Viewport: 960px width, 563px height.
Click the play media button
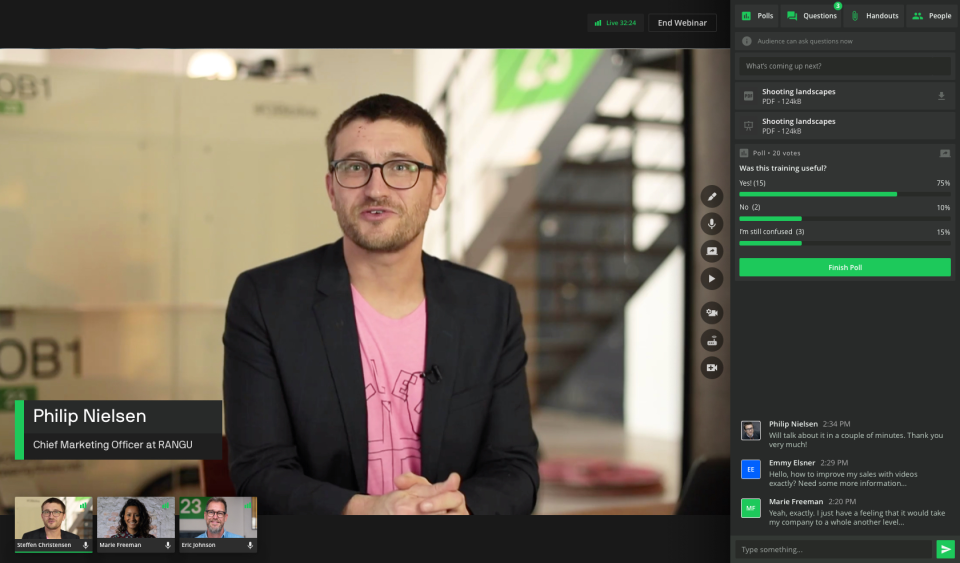tap(711, 279)
